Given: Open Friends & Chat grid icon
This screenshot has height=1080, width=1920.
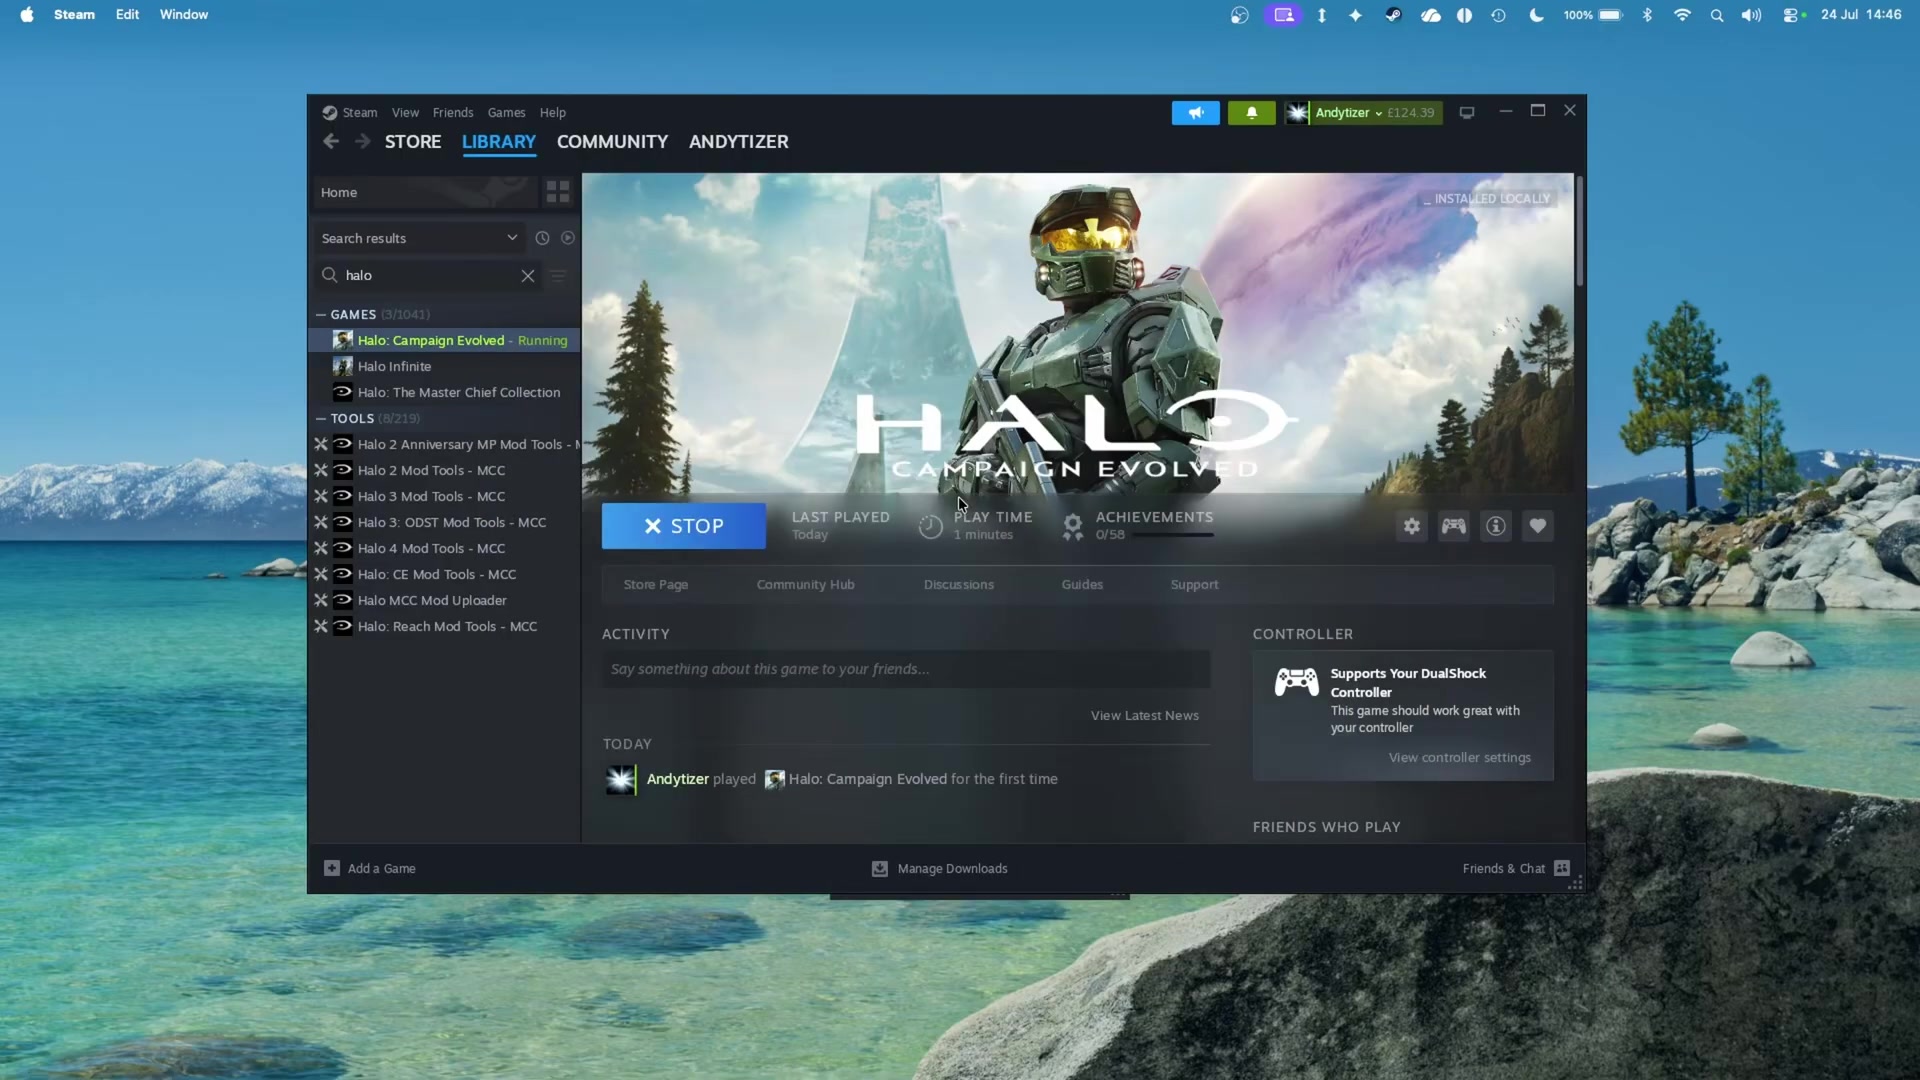Looking at the screenshot, I should [1562, 868].
